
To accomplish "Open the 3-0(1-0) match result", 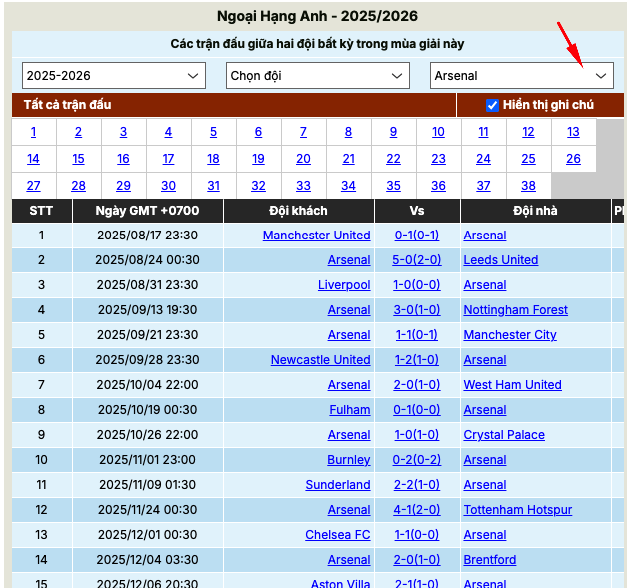I will [417, 310].
